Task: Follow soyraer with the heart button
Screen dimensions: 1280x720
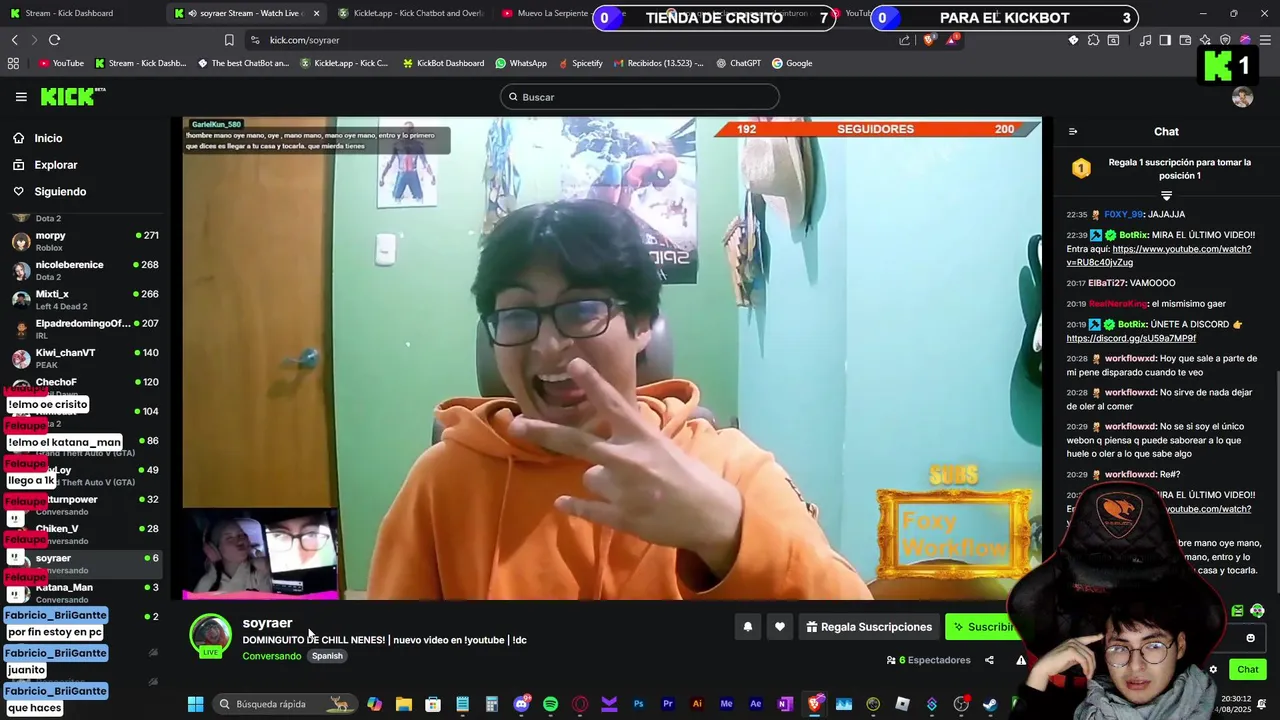Action: [x=780, y=627]
